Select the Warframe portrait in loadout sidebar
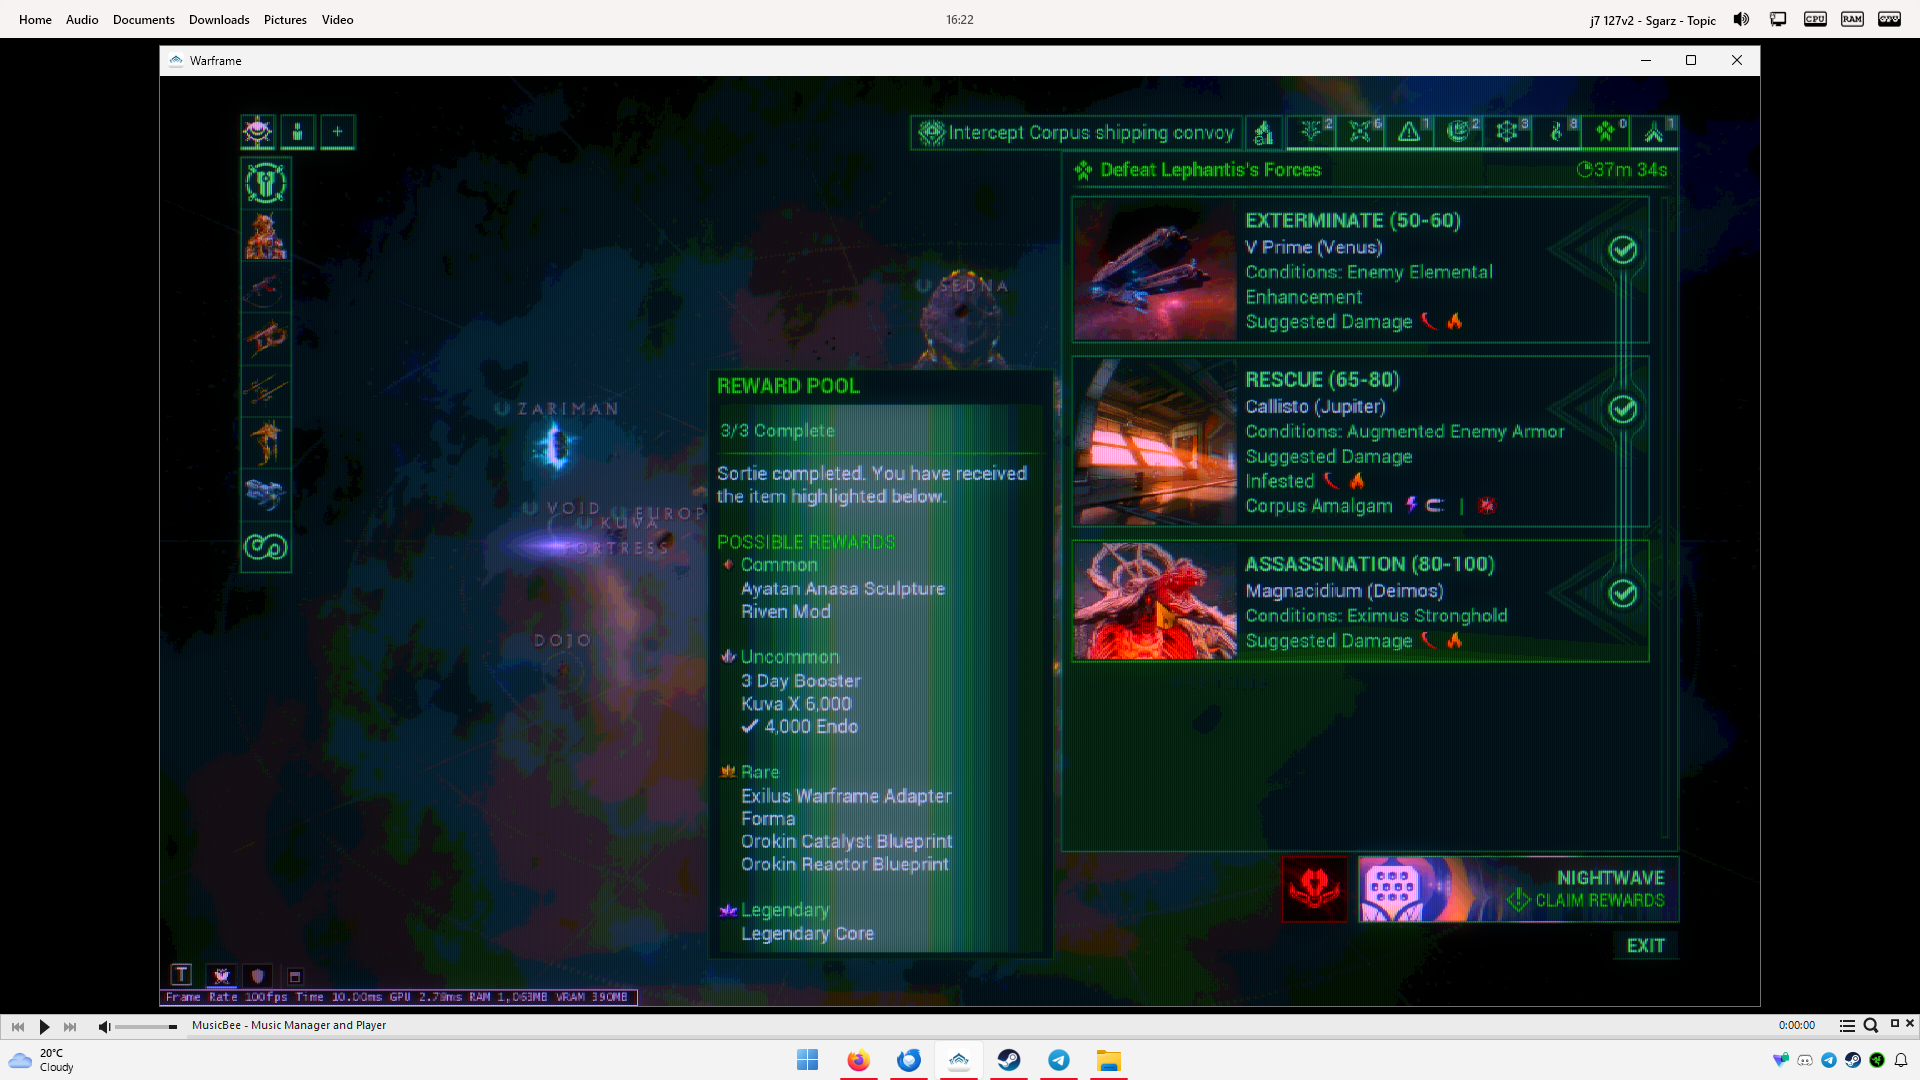The image size is (1920, 1080). click(x=266, y=236)
